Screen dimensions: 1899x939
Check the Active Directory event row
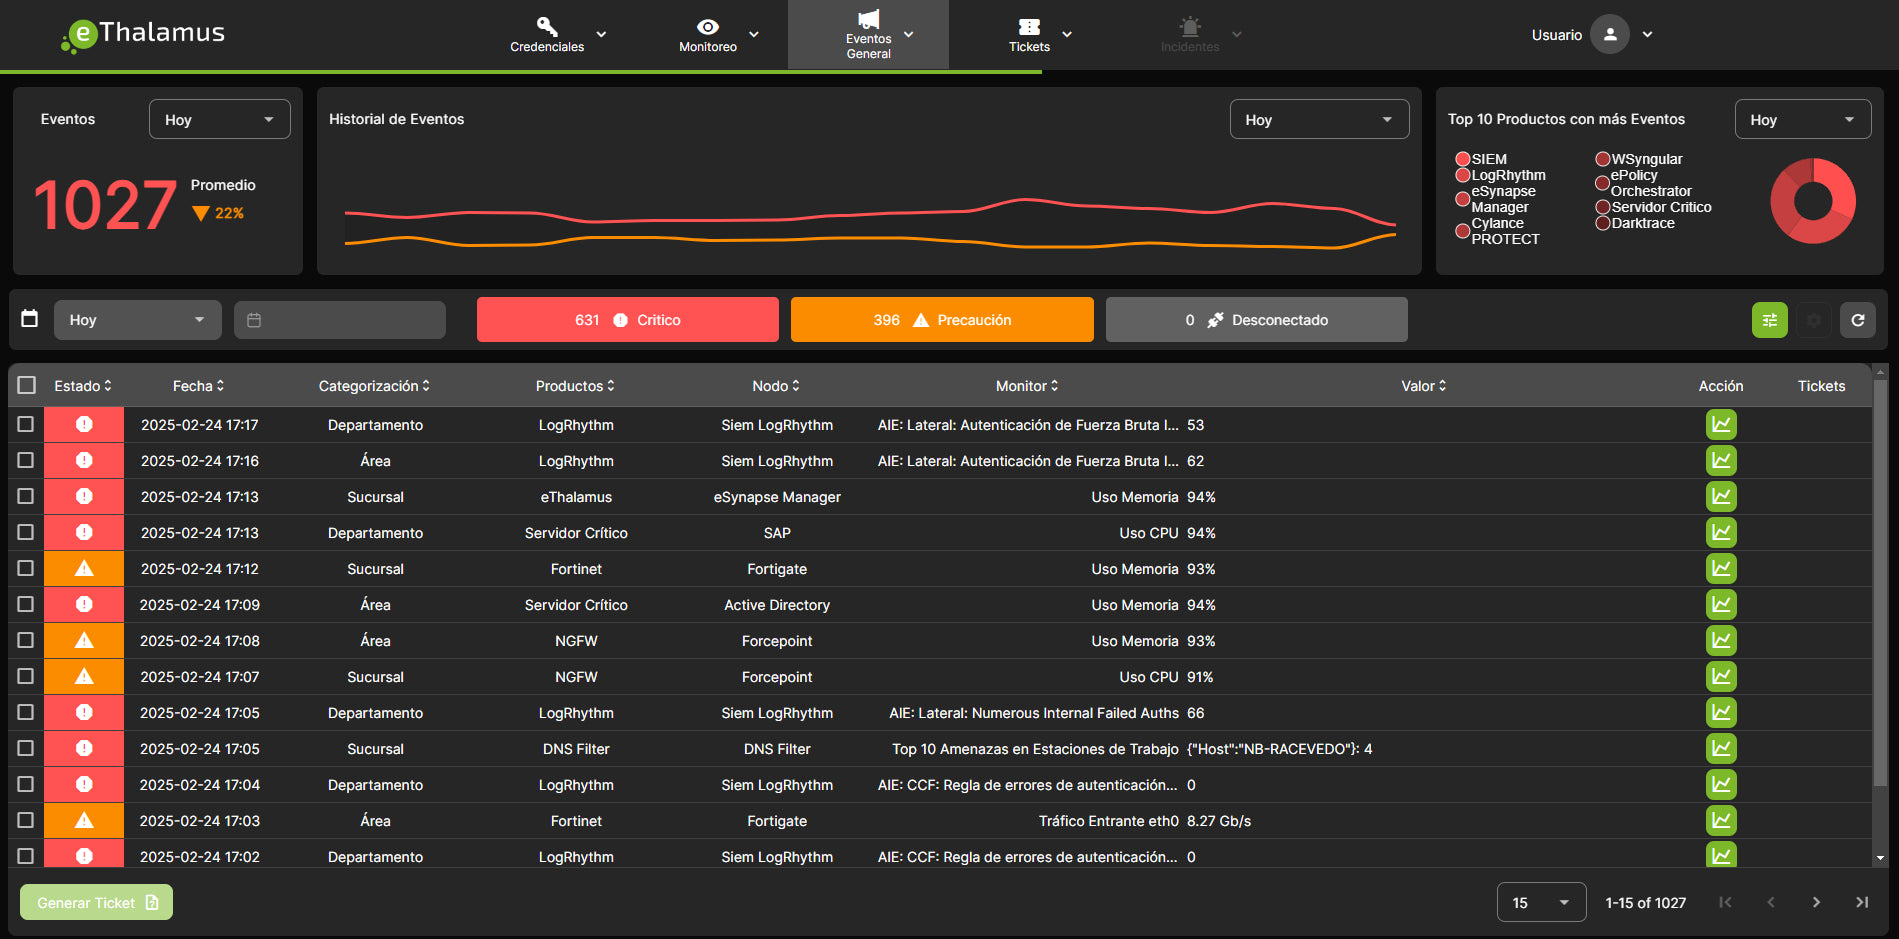point(26,604)
